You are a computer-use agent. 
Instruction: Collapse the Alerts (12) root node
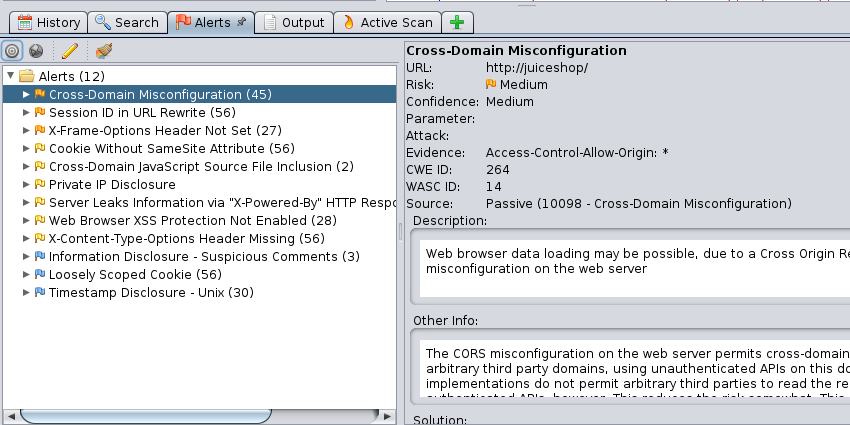coord(10,76)
